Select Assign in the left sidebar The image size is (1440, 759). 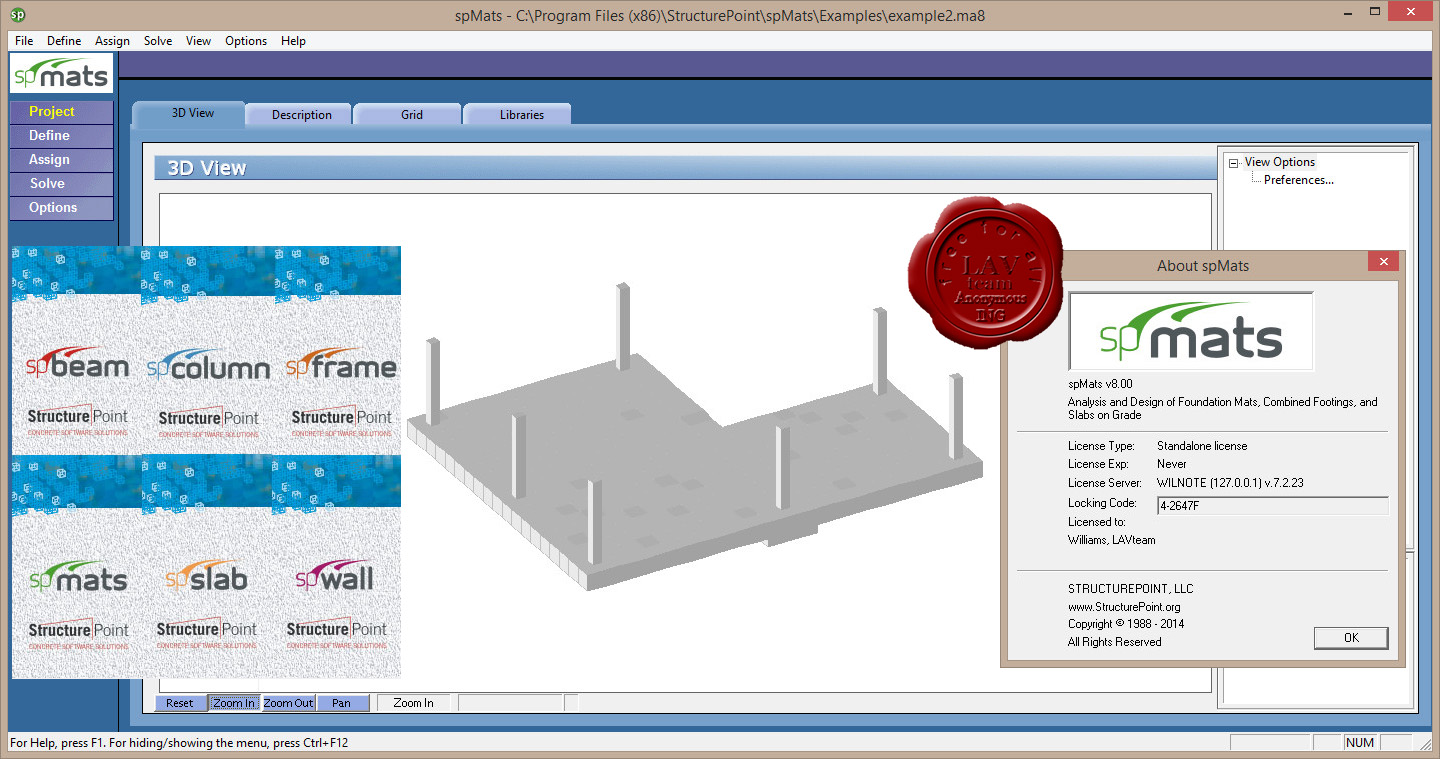[x=61, y=160]
